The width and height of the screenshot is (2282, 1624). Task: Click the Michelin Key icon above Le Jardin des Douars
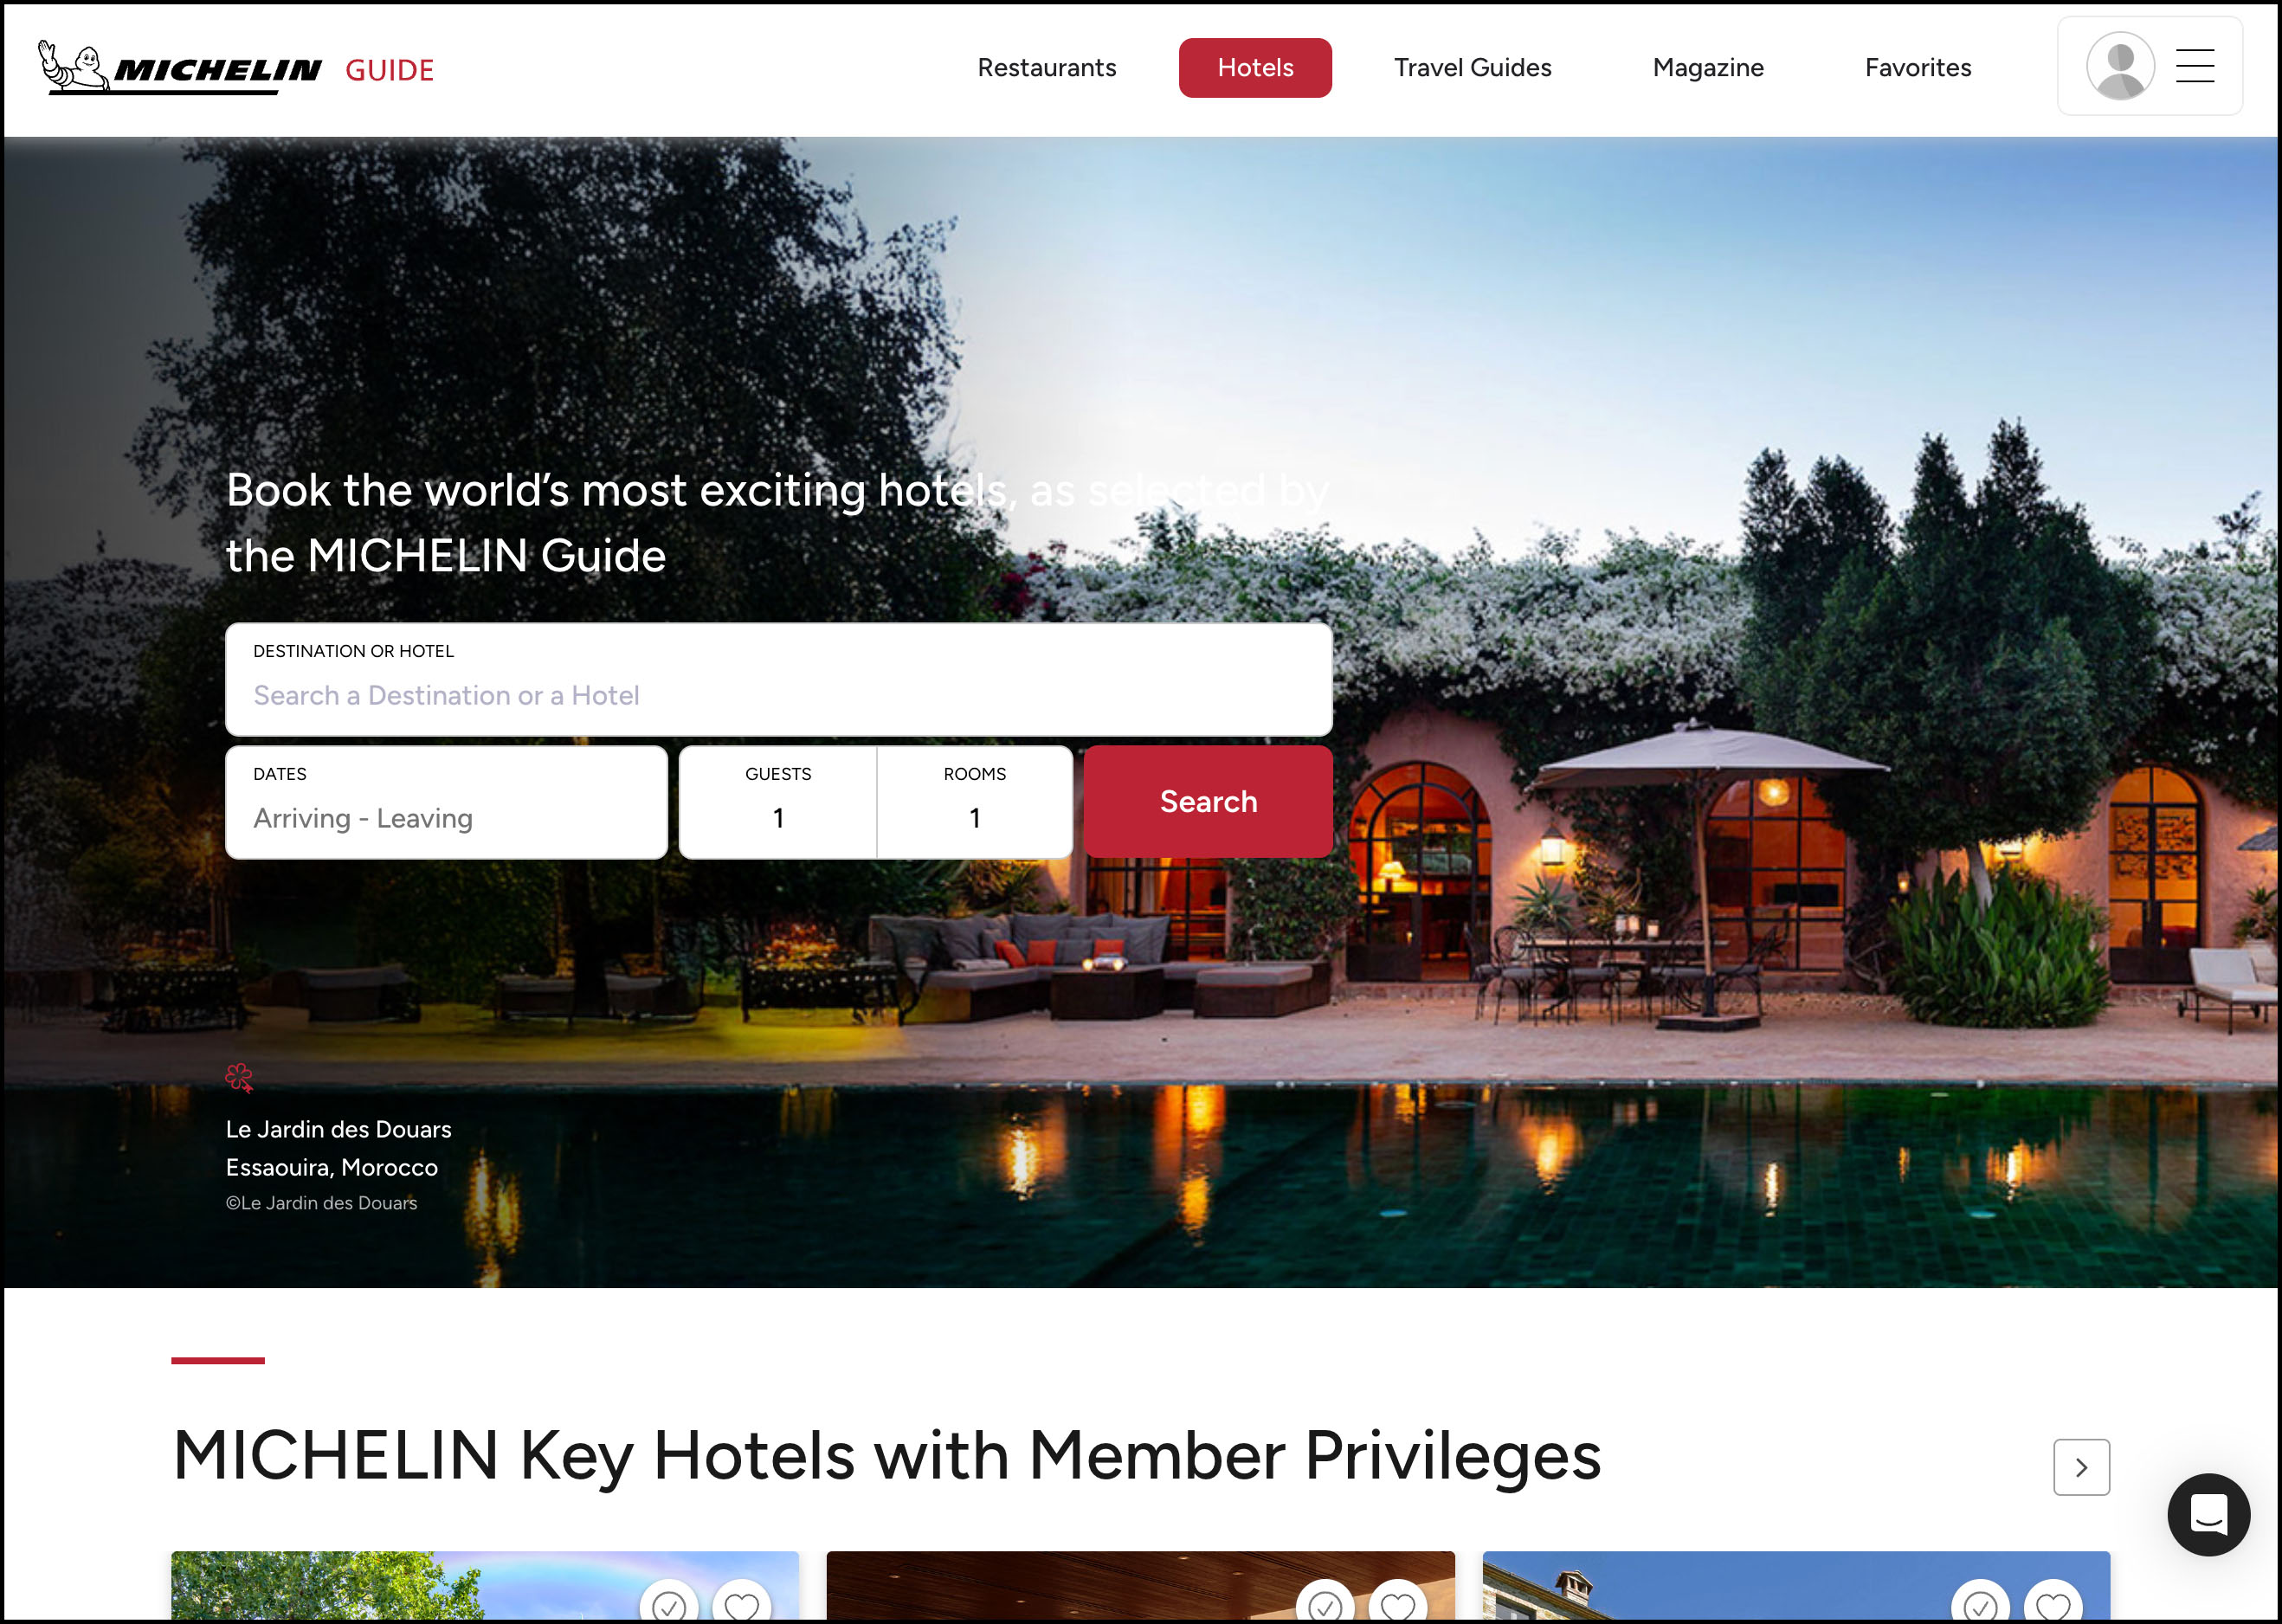[x=239, y=1078]
